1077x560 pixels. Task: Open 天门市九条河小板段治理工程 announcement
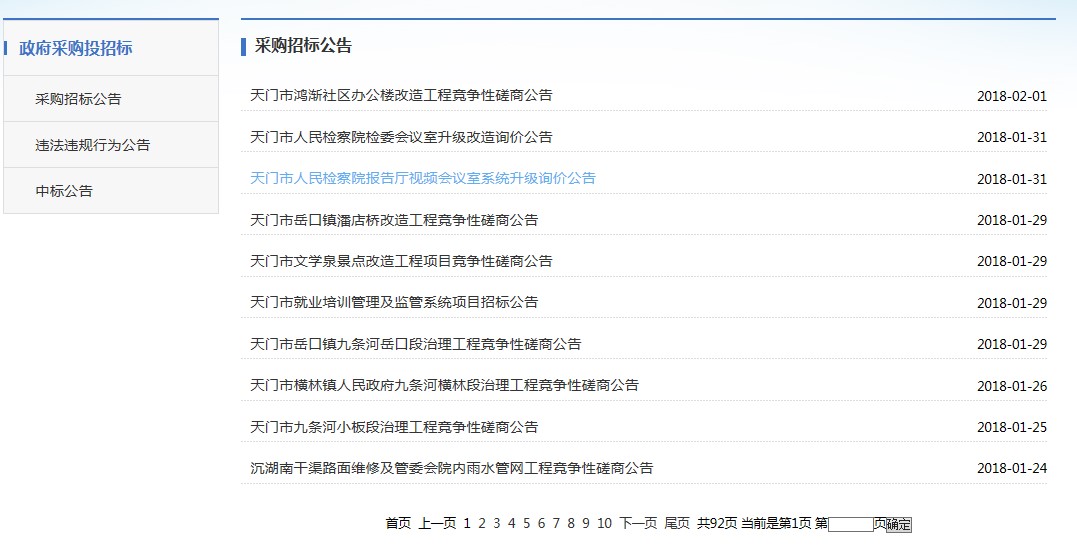pyautogui.click(x=393, y=427)
